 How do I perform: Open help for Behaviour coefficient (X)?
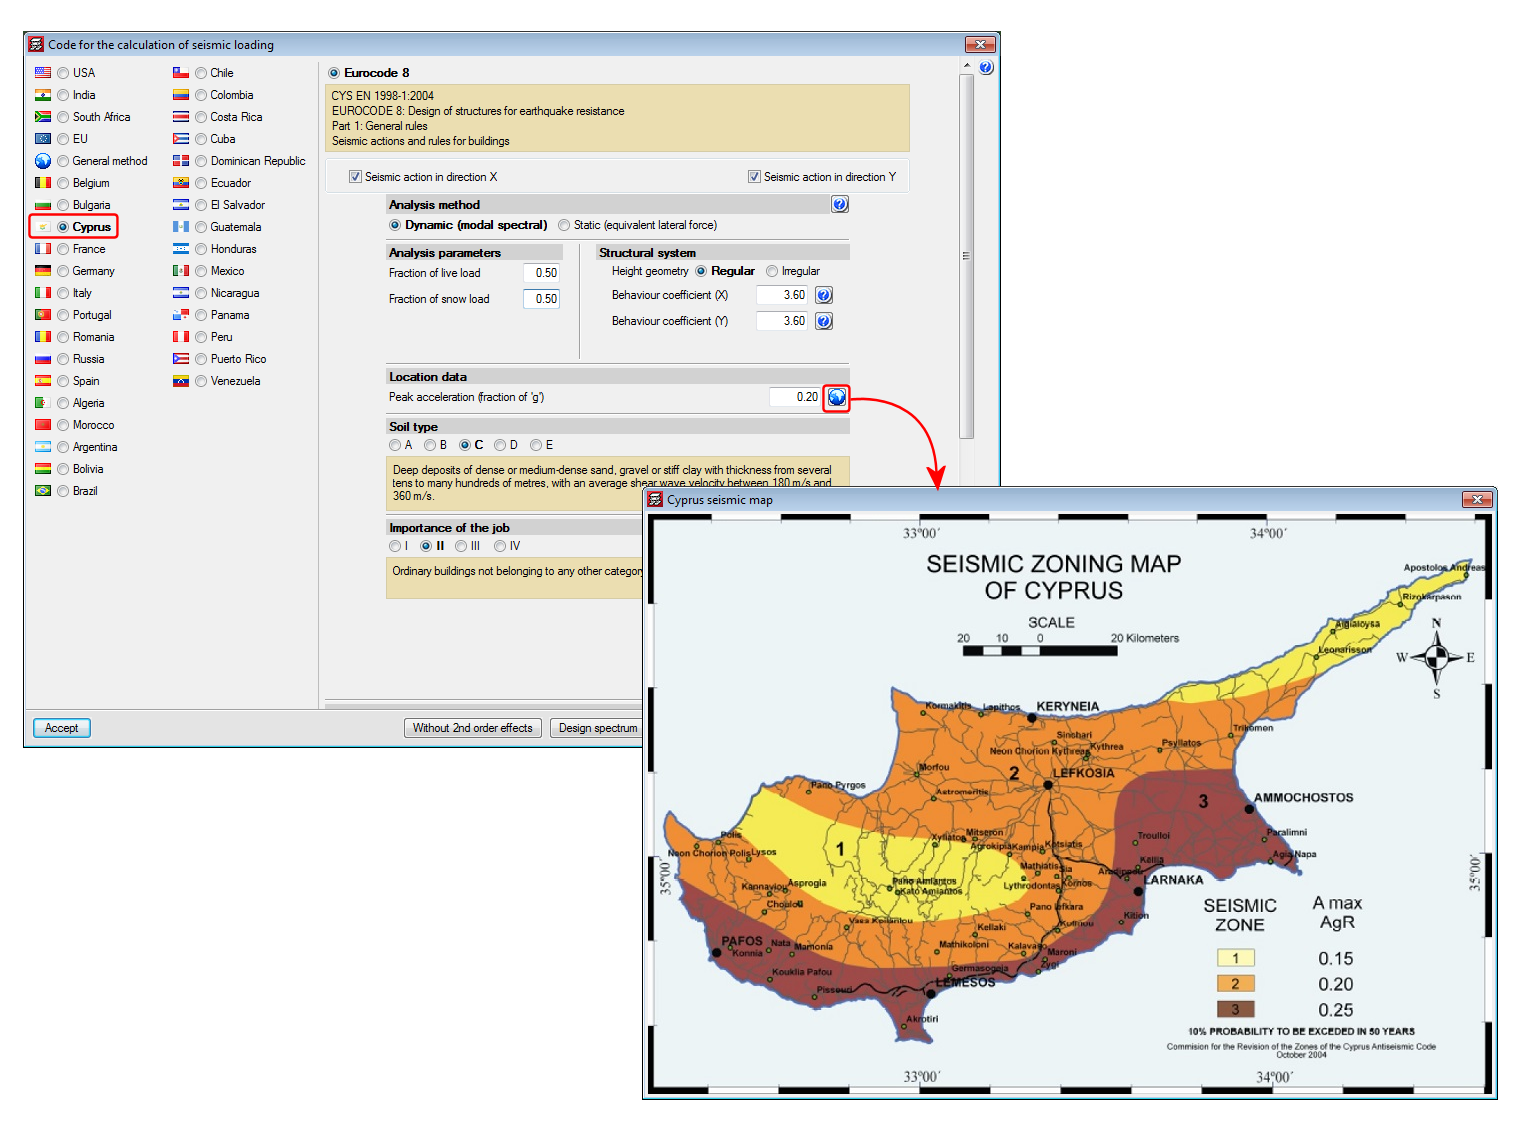[824, 295]
